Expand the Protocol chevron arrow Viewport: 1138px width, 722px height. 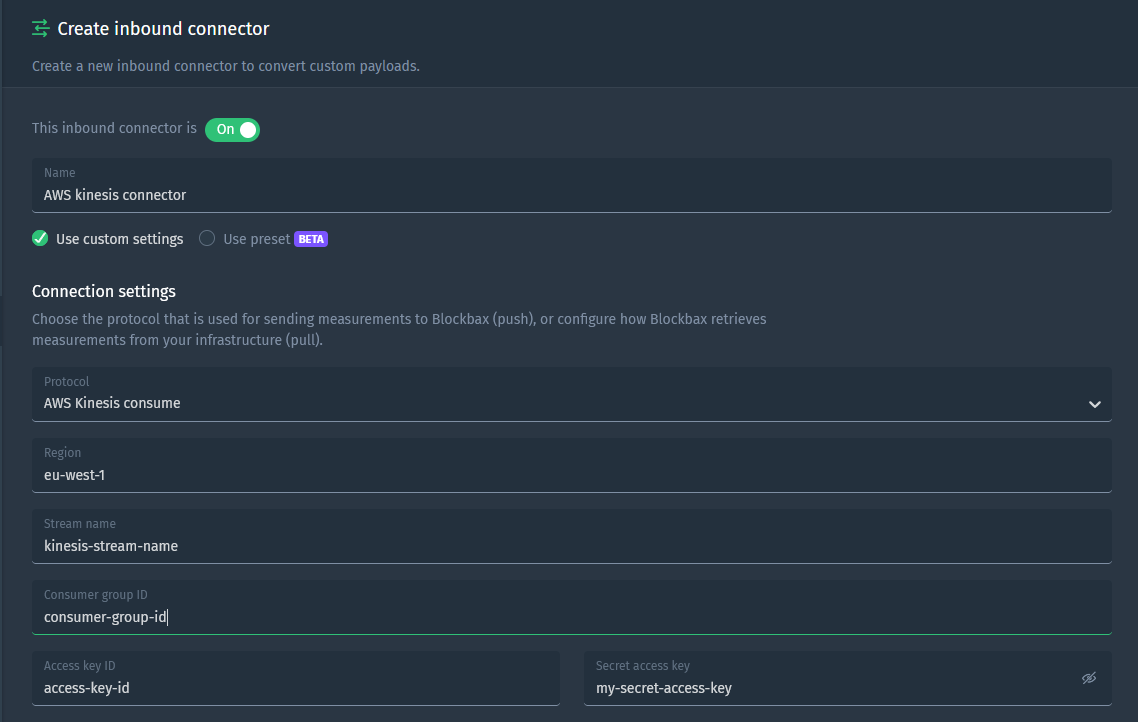click(1094, 404)
